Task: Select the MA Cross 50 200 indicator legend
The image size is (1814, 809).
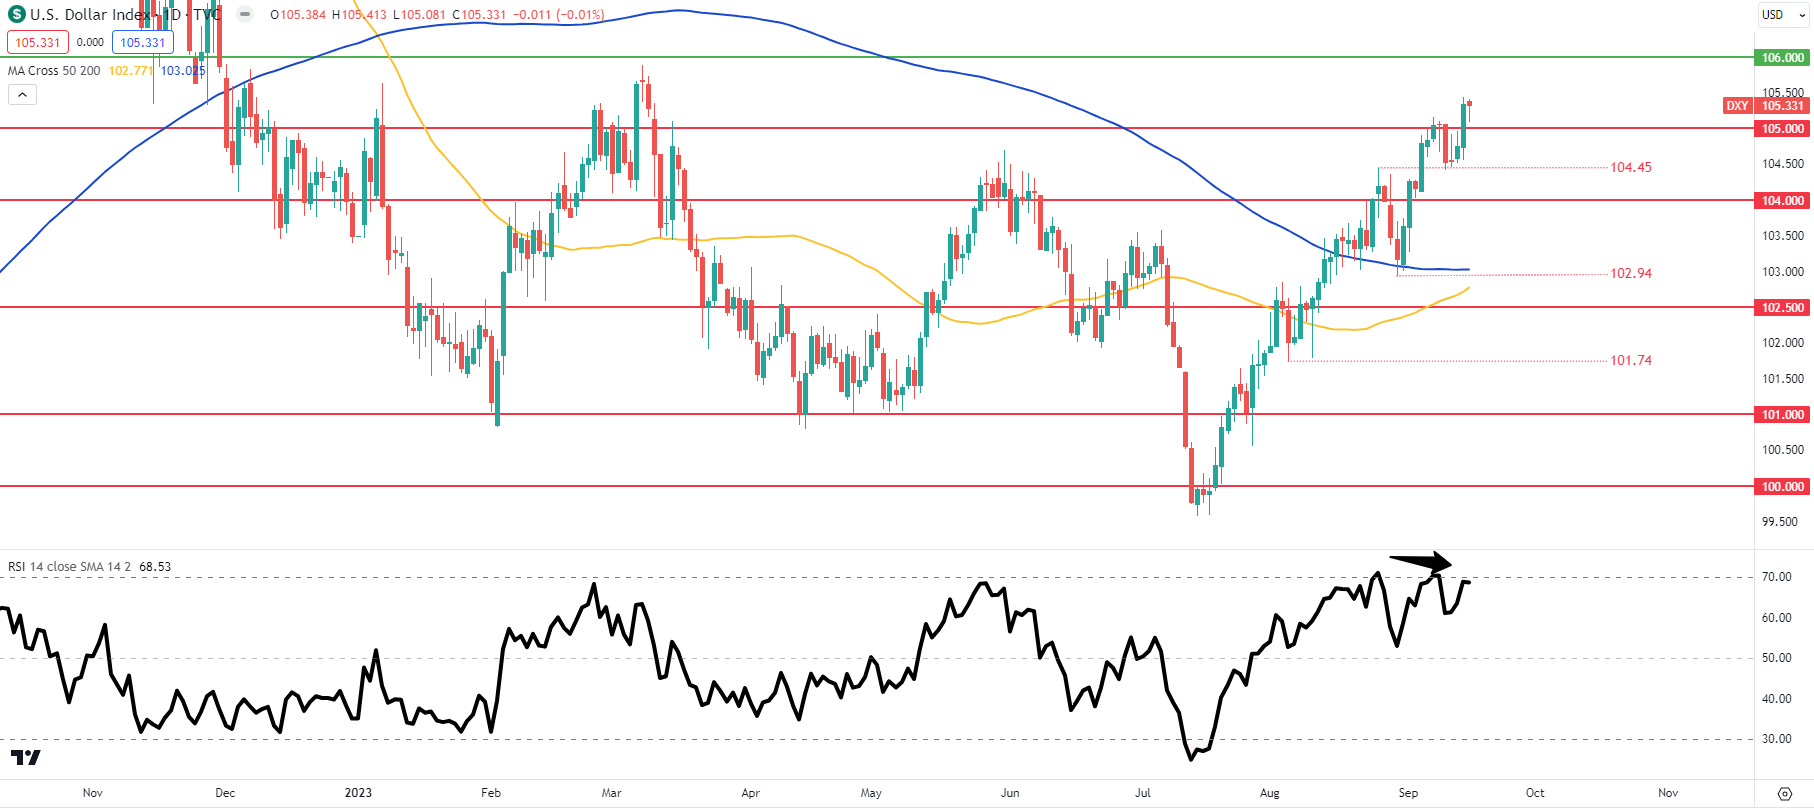Action: [x=54, y=71]
